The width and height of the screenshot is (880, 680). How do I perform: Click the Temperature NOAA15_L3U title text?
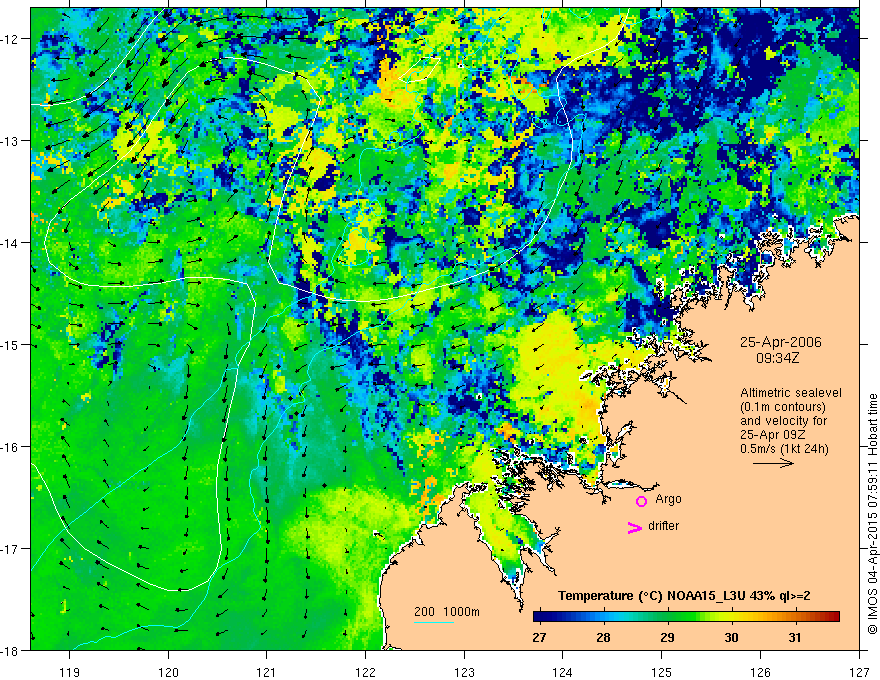(x=684, y=596)
